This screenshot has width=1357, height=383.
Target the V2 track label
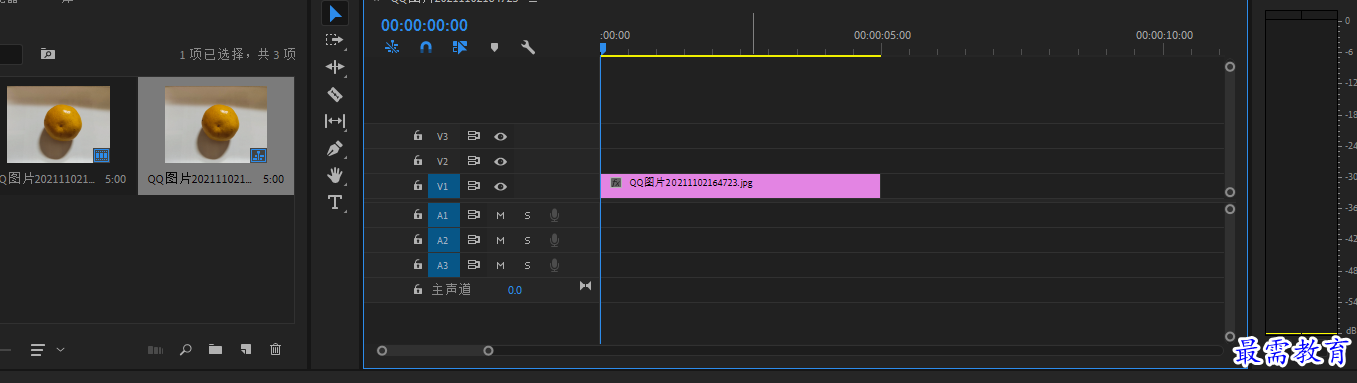(x=443, y=161)
